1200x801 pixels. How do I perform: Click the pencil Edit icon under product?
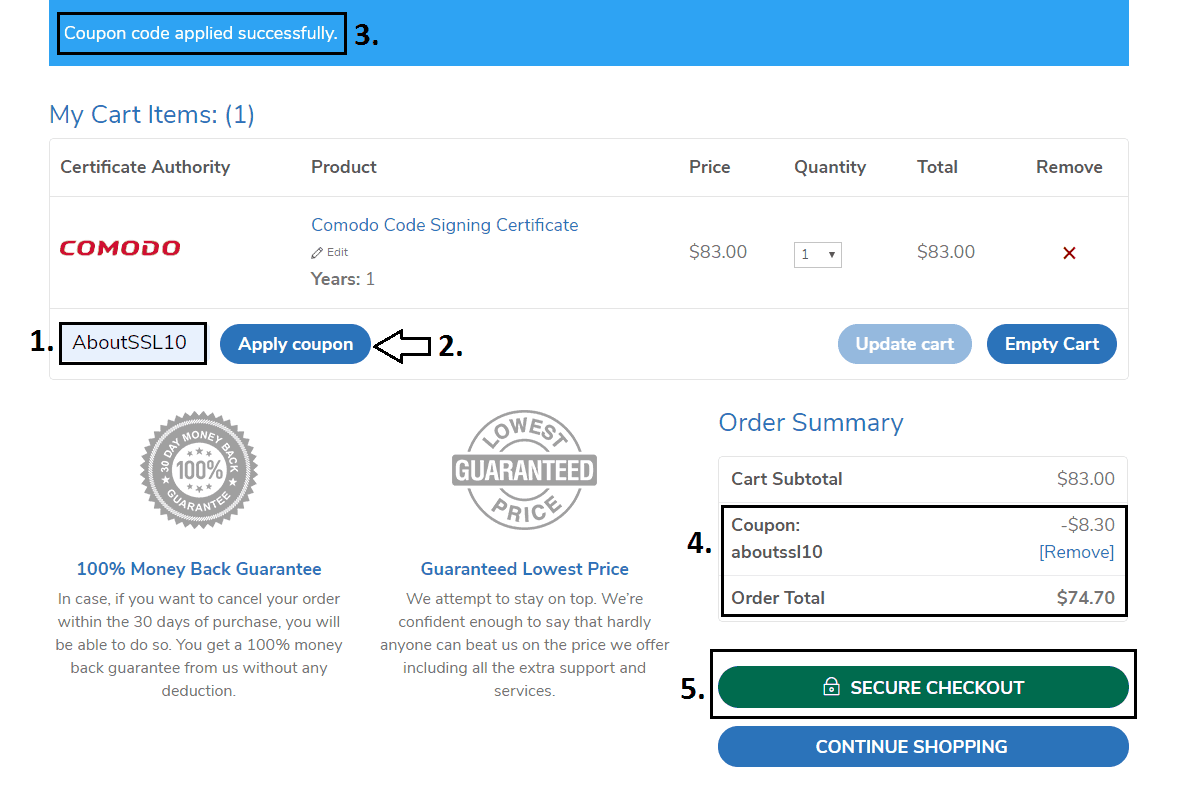click(x=317, y=253)
